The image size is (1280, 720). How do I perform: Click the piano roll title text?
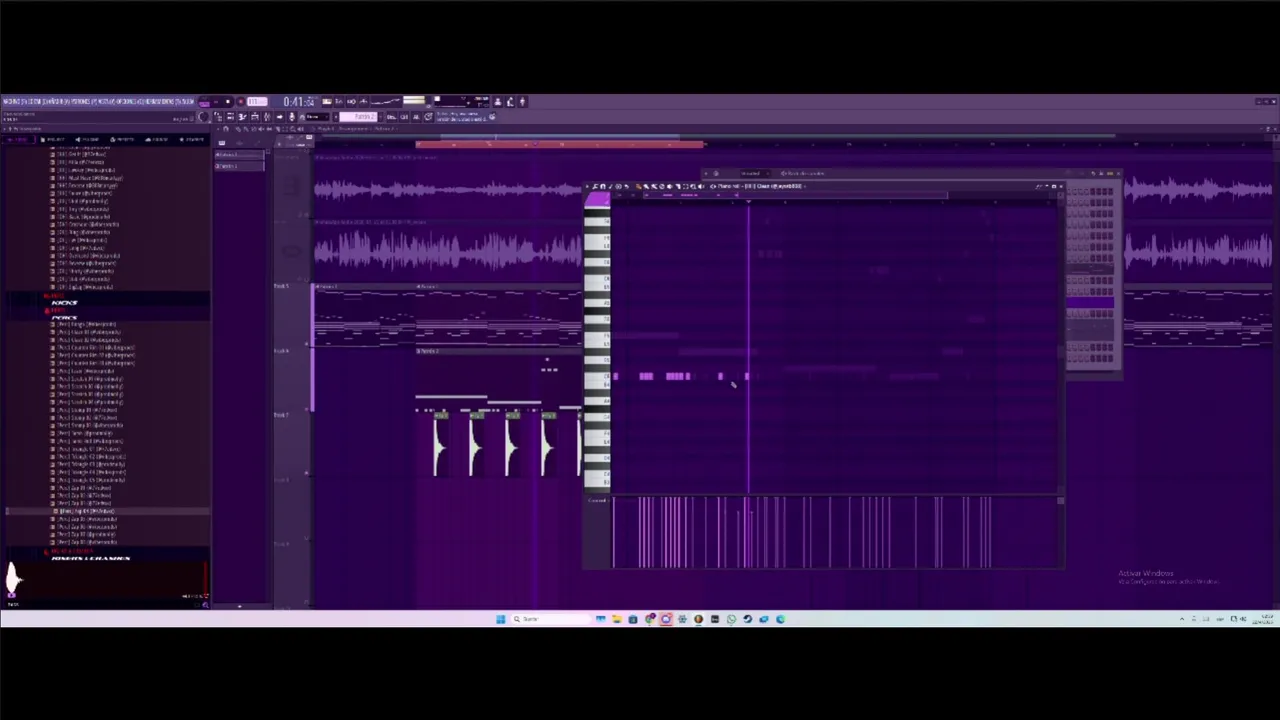760,186
